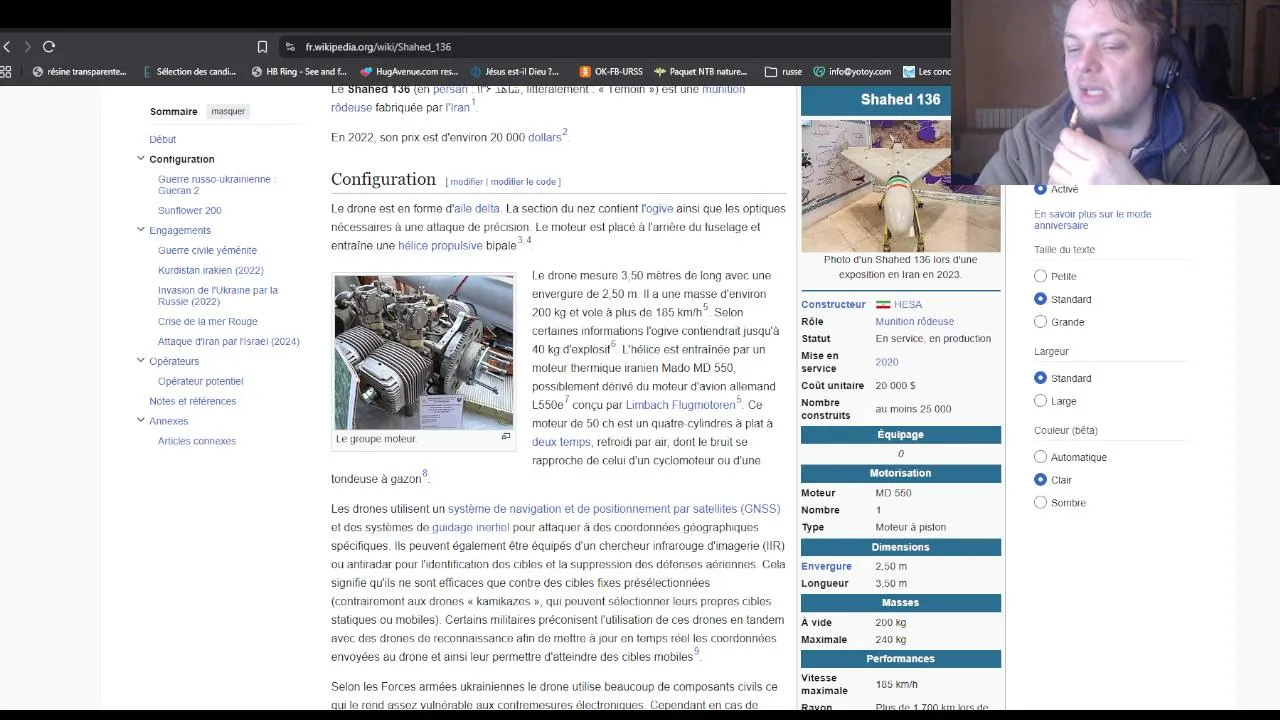Open the HugAvenue.com bookmark
The image size is (1280, 720).
(x=409, y=72)
